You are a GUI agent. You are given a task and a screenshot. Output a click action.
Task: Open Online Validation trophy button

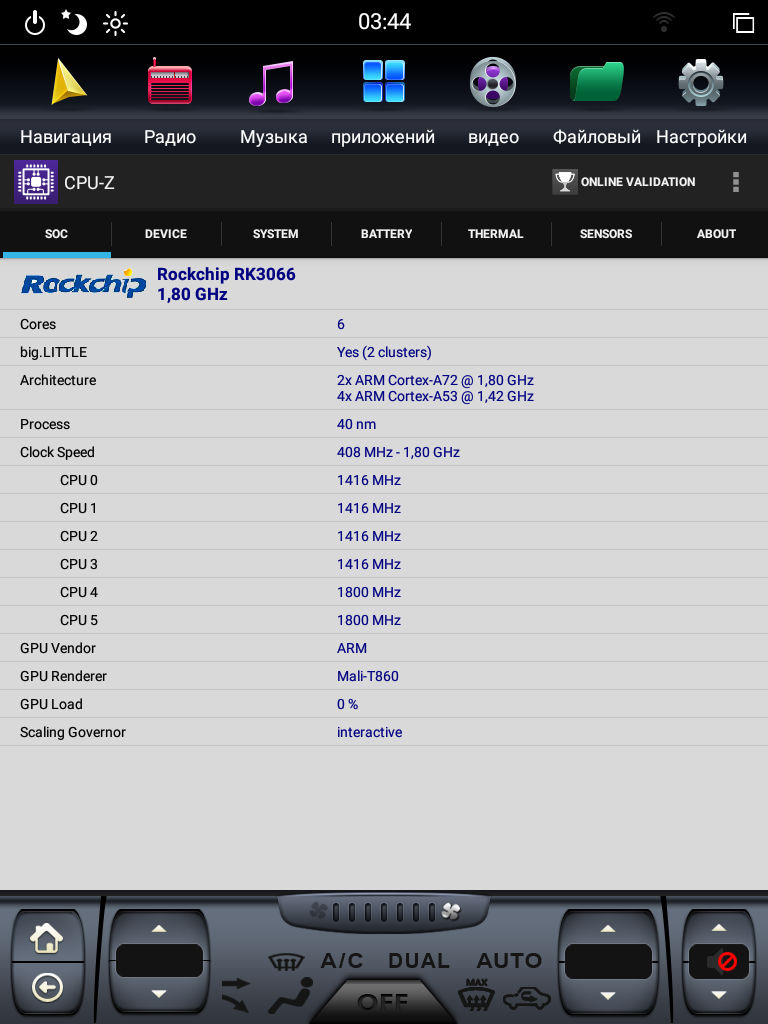[624, 182]
